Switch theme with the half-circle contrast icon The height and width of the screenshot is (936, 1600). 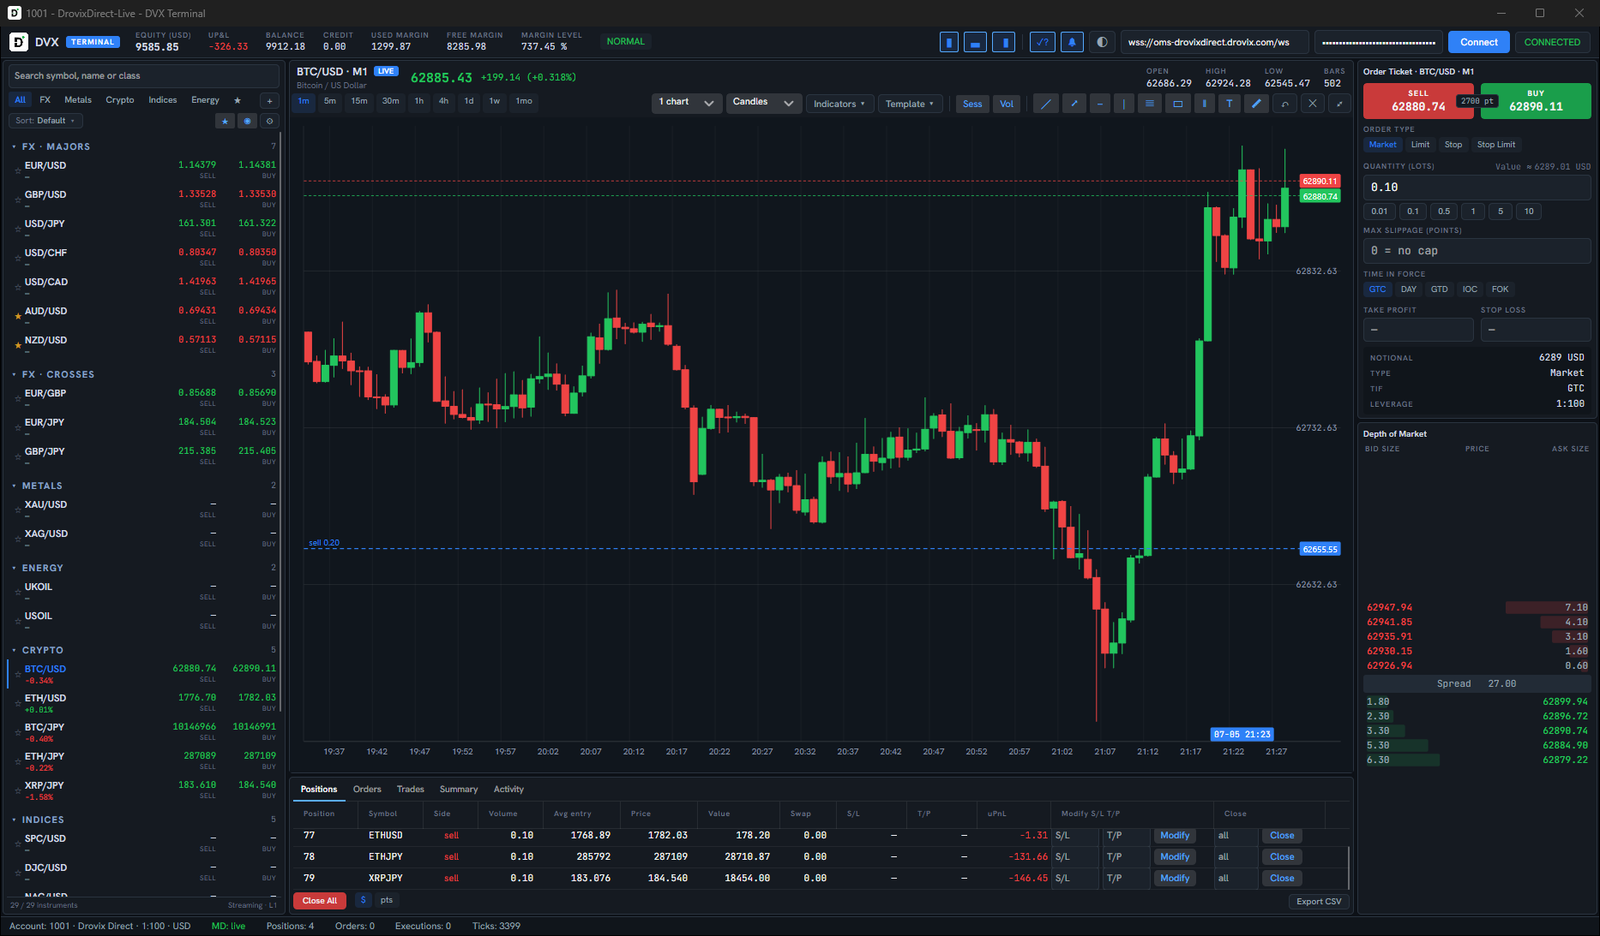1102,42
